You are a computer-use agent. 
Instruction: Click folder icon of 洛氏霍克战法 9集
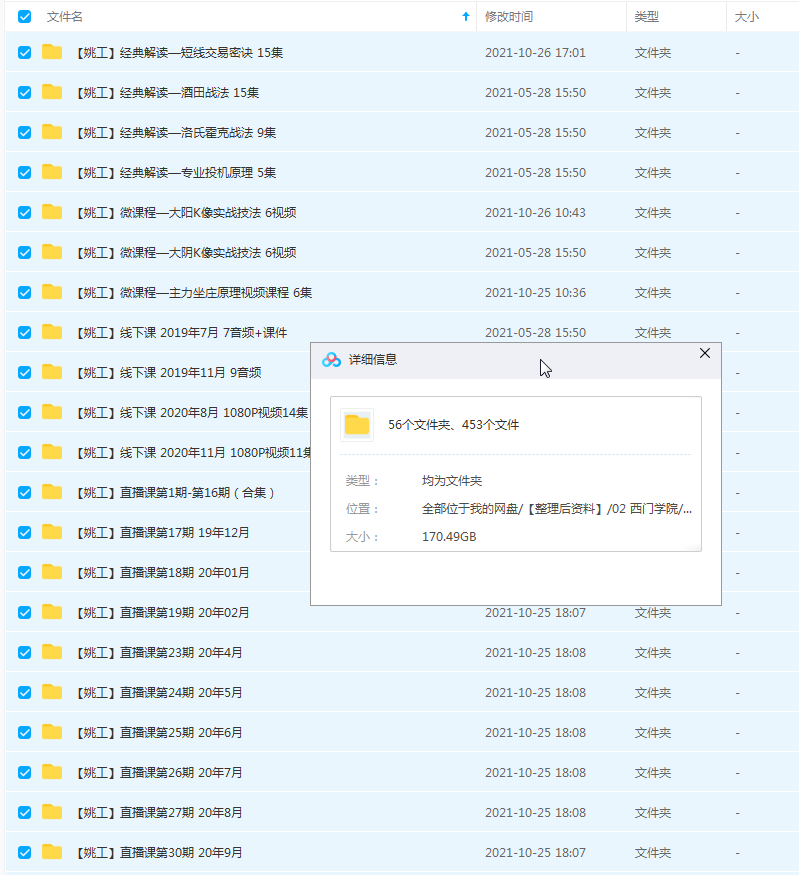pos(52,132)
